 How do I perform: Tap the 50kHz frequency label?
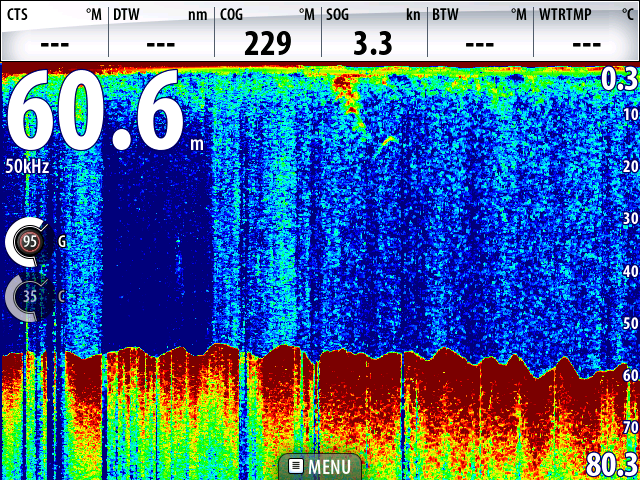(28, 165)
